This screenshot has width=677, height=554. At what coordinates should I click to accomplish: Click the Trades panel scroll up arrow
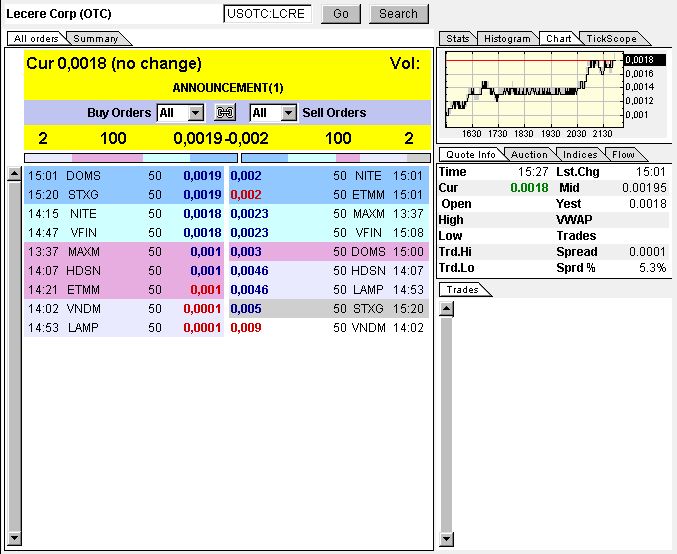[446, 307]
